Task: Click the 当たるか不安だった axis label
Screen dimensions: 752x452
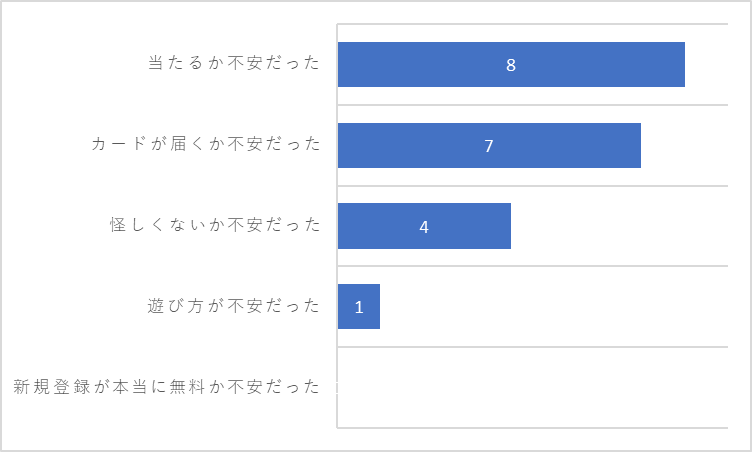Action: pyautogui.click(x=234, y=63)
